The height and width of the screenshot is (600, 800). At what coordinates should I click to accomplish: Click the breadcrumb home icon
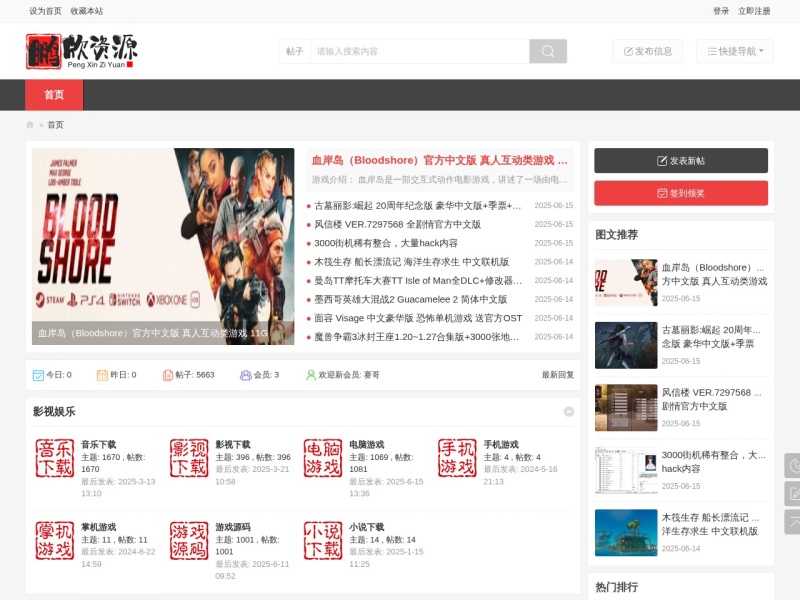tap(30, 125)
